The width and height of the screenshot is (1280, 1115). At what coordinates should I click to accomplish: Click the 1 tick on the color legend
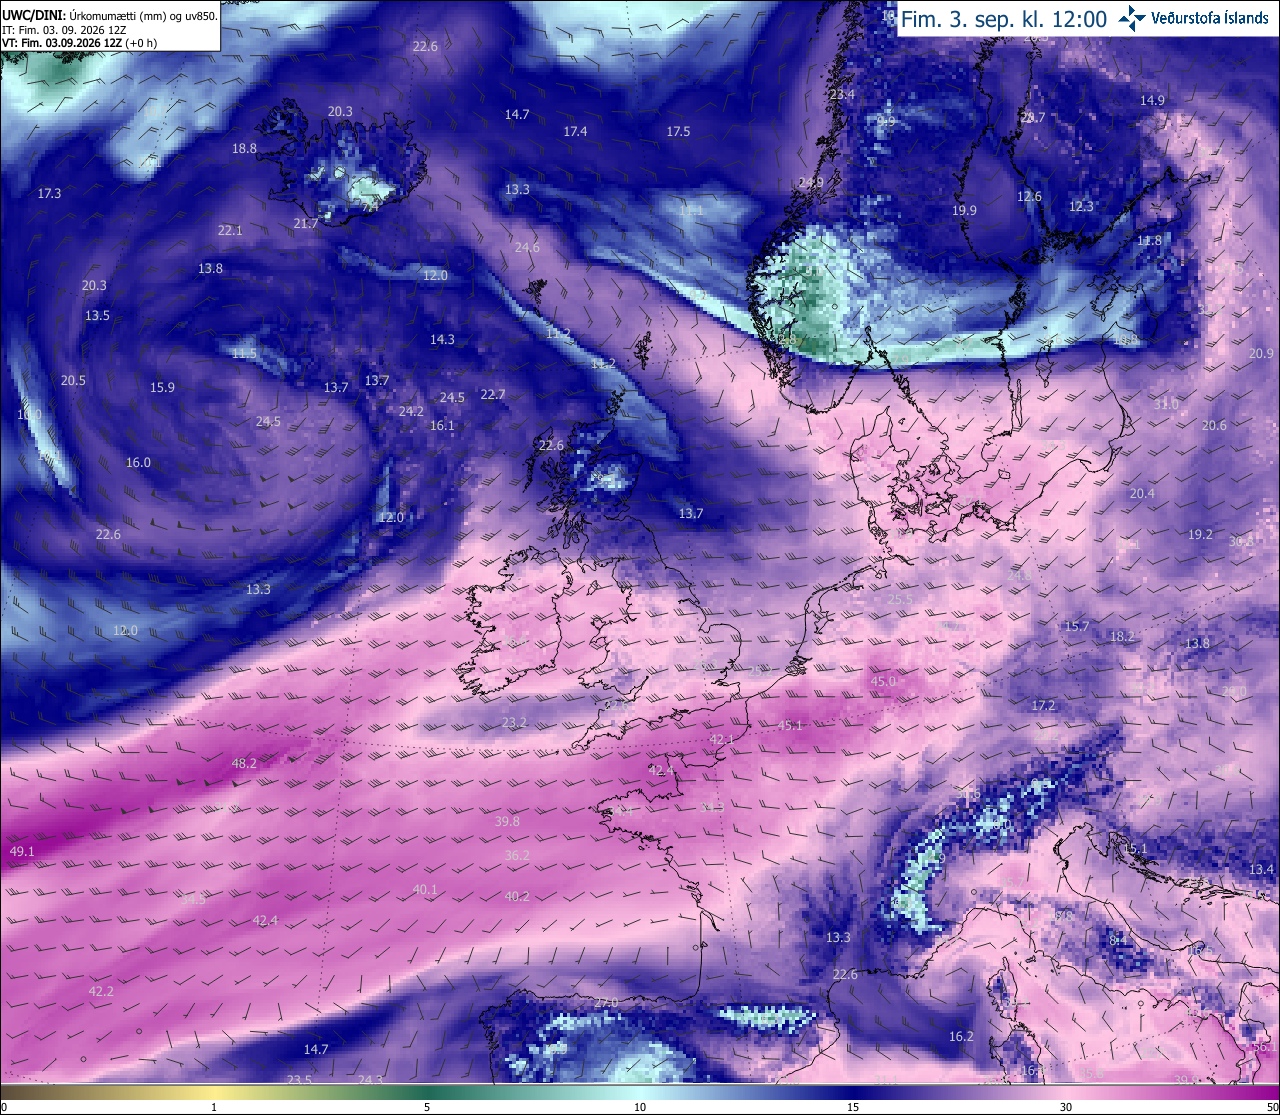(214, 1107)
